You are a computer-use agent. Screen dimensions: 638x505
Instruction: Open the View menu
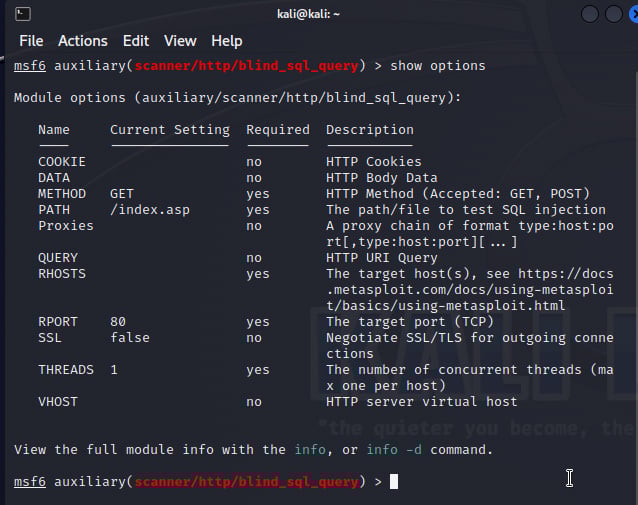point(180,41)
